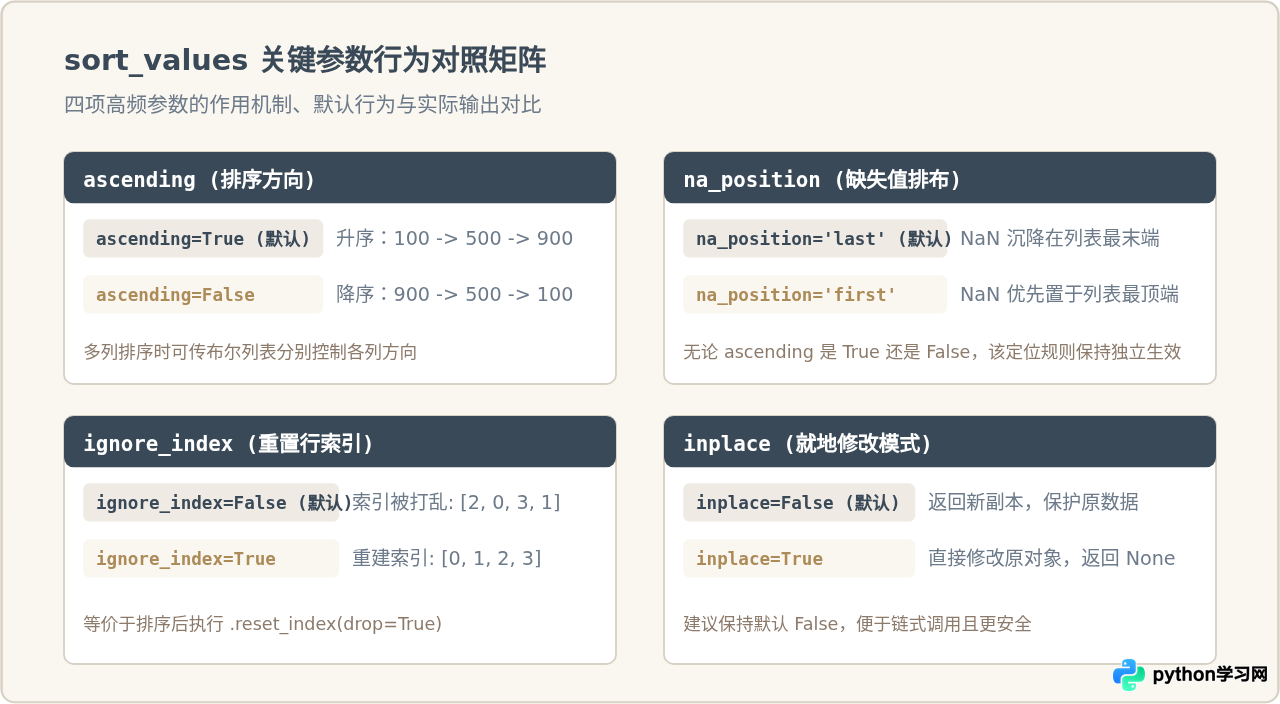
Task: Click the note '等价于排序后执行 .reset_index(drop=True)'
Action: (263, 624)
